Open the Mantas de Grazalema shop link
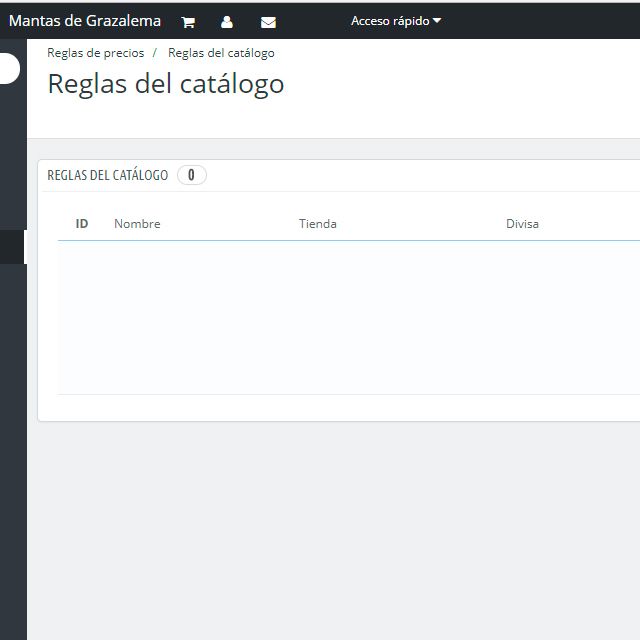The image size is (640, 640). coord(85,21)
